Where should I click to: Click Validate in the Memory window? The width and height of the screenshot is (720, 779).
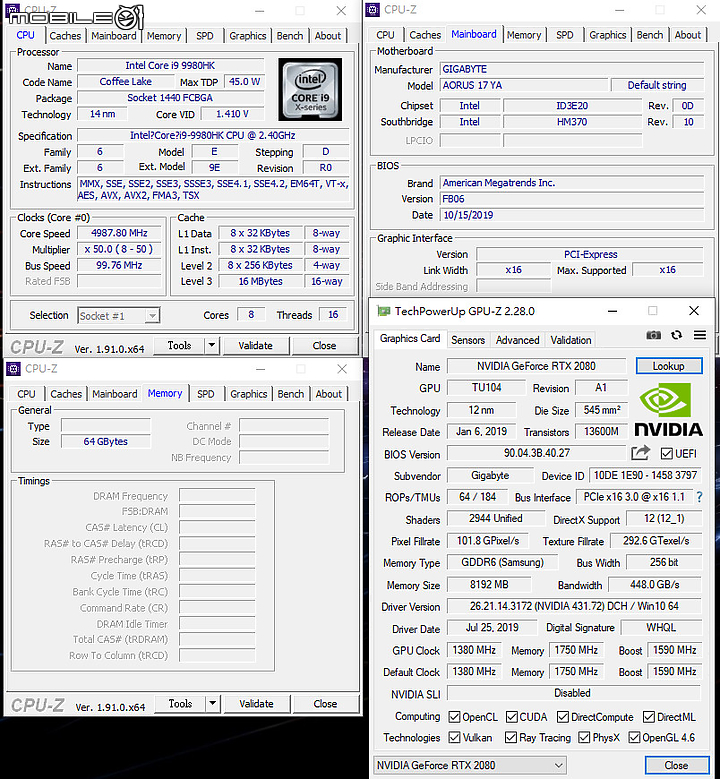click(x=256, y=703)
